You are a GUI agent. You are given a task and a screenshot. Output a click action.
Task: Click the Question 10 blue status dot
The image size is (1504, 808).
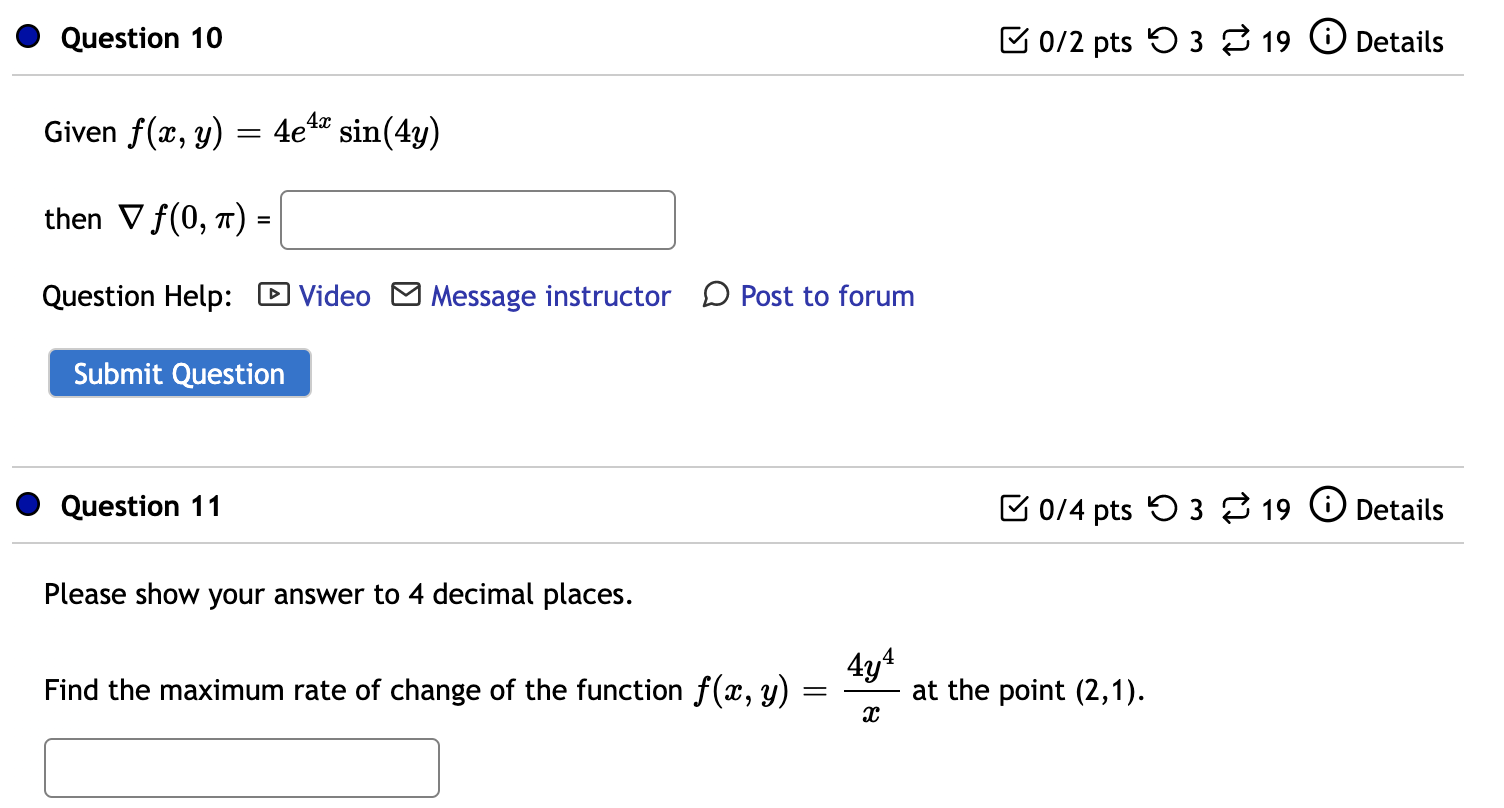(28, 38)
